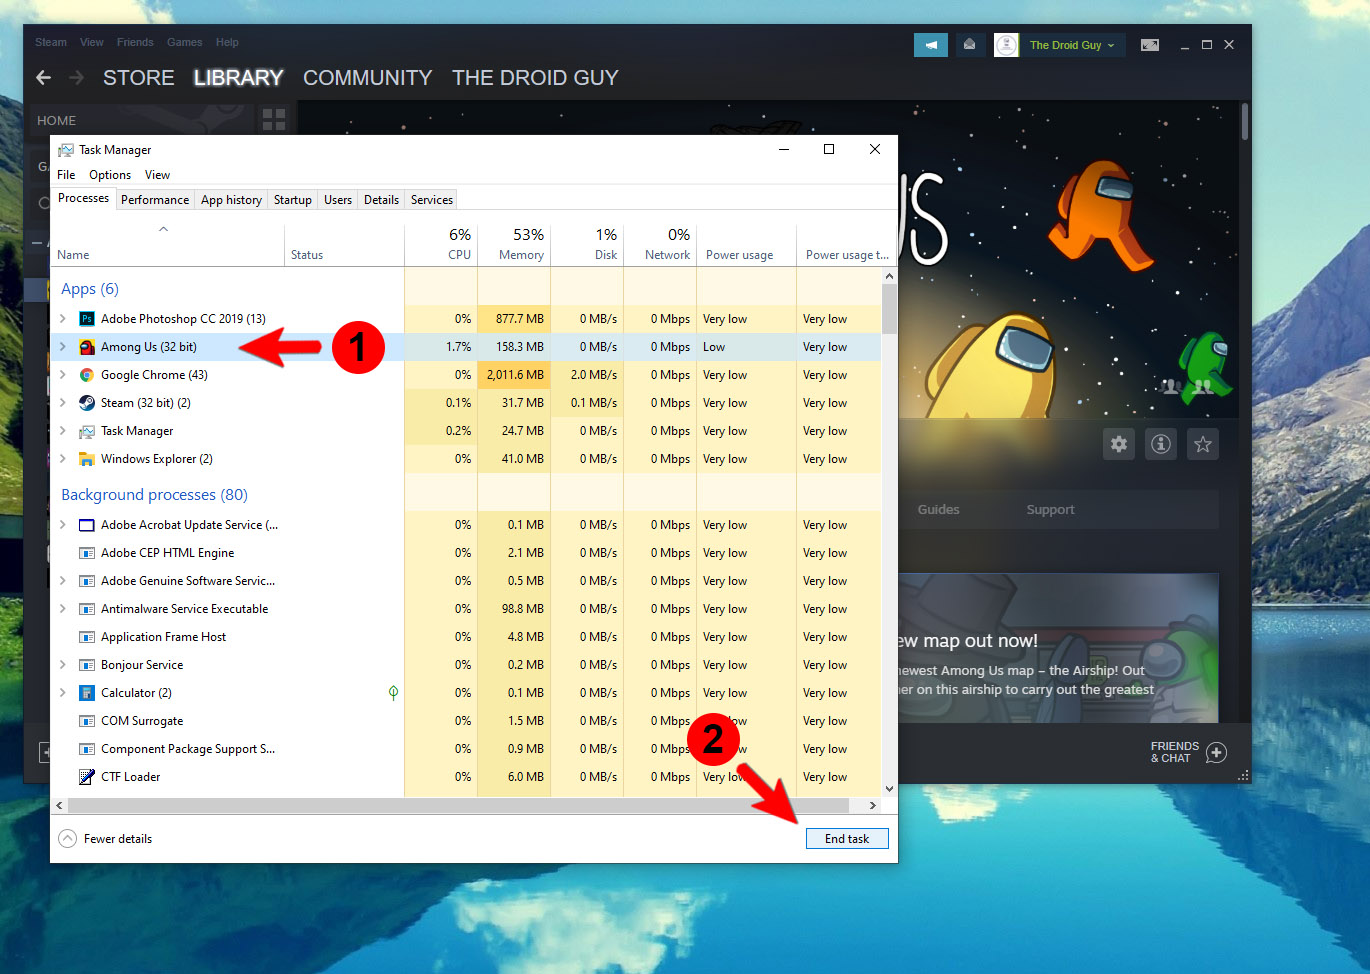Select the Among Us (32 bit) process
1370x974 pixels.
coord(150,346)
